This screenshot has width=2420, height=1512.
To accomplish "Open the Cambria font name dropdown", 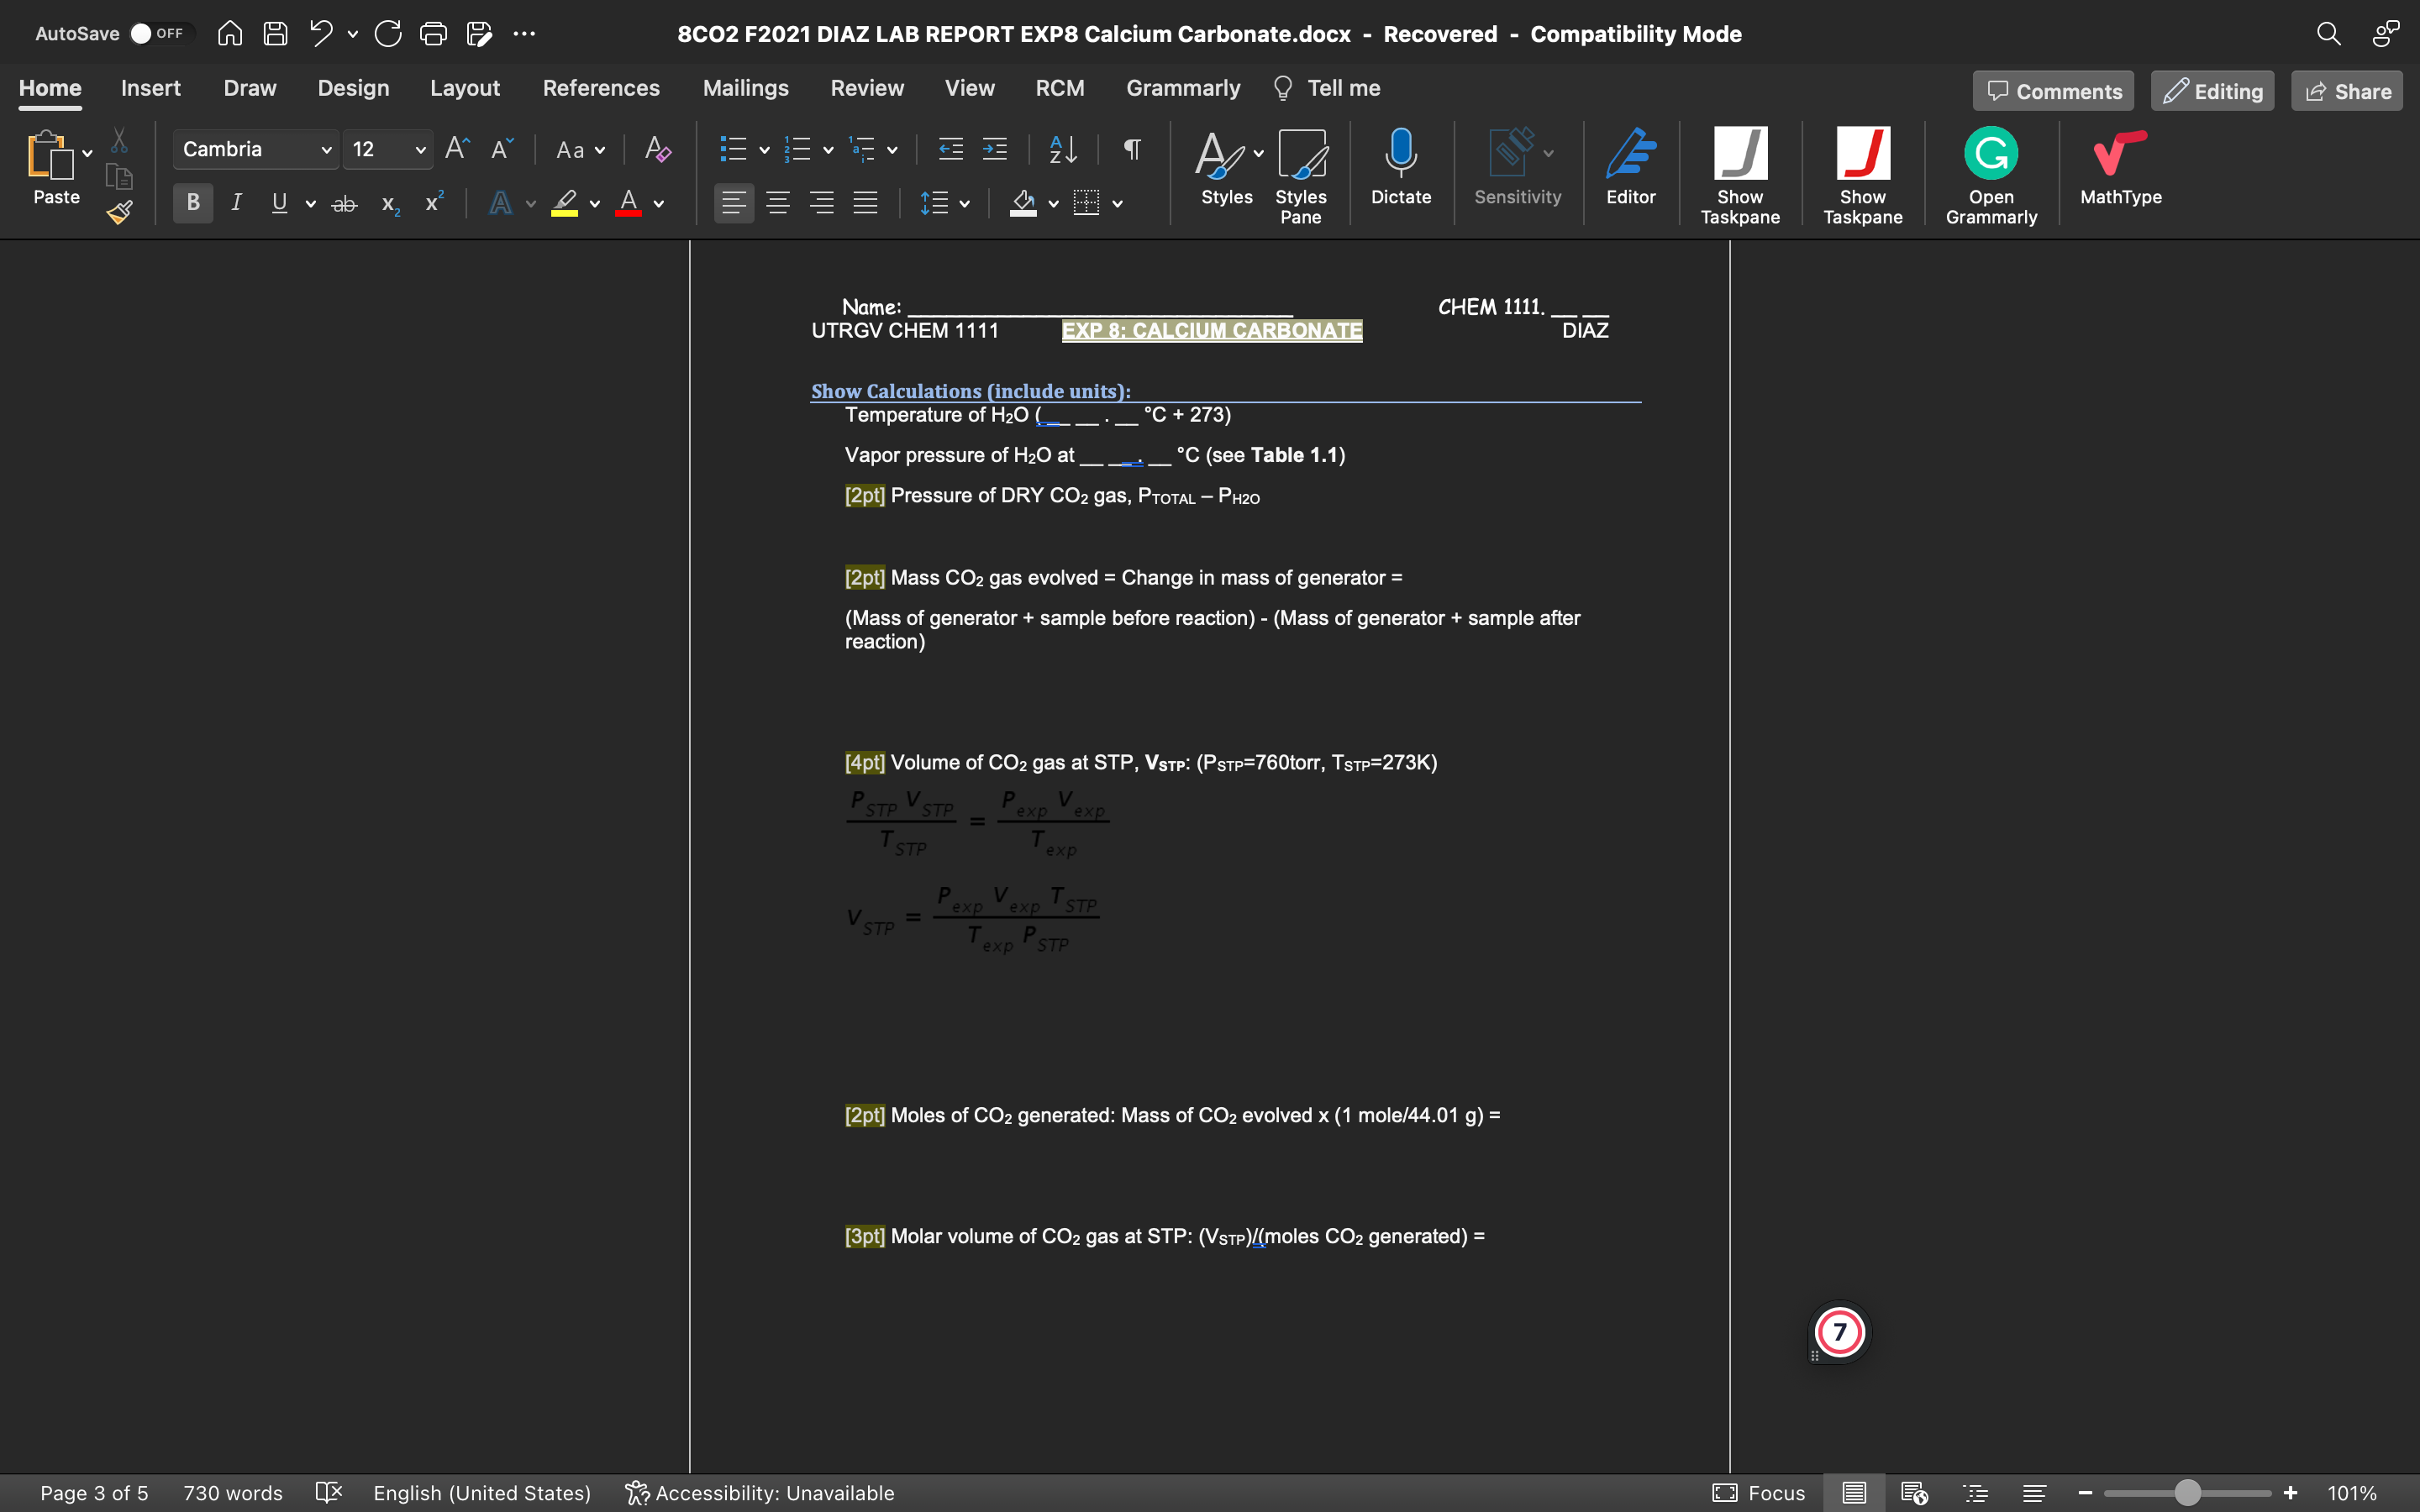I will tap(326, 150).
